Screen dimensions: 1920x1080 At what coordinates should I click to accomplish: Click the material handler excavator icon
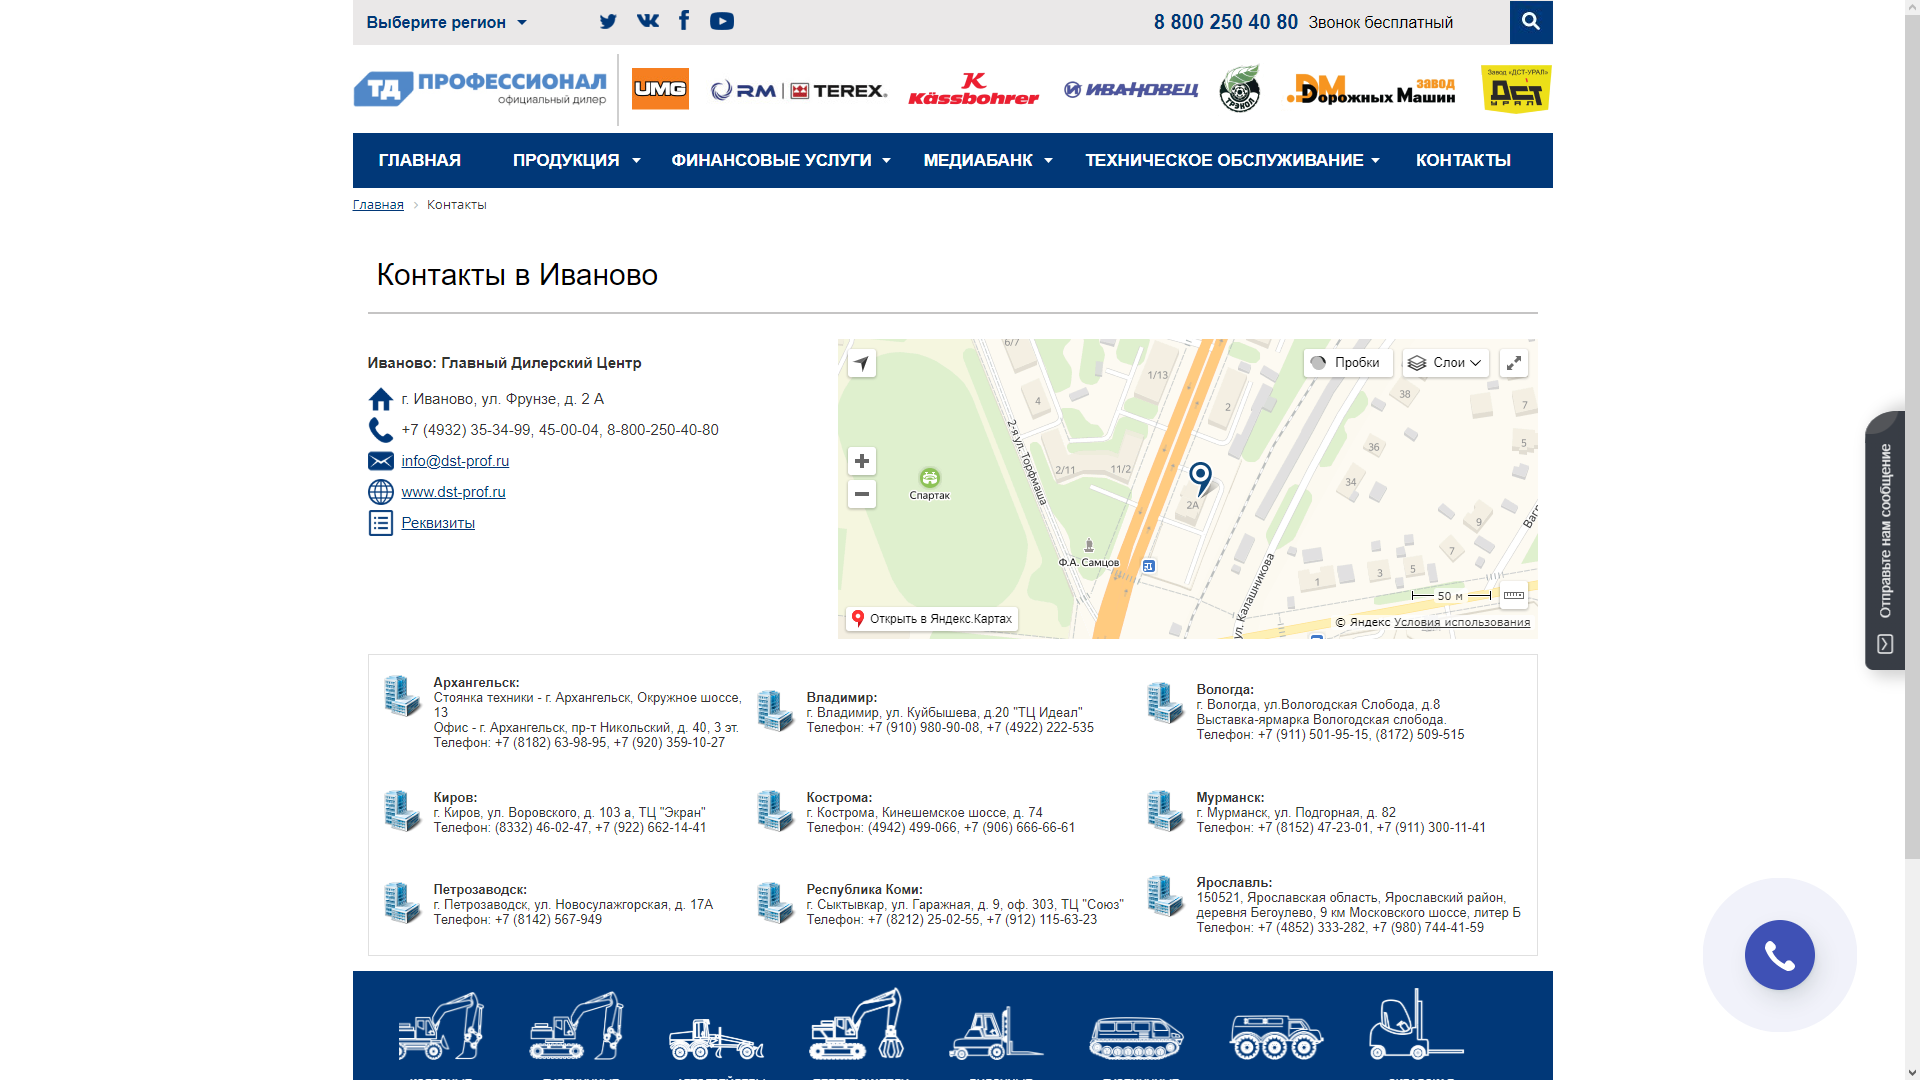coord(857,1024)
